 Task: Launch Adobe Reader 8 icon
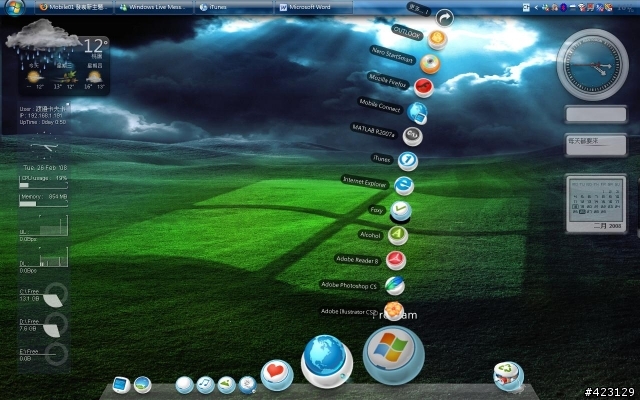point(396,260)
